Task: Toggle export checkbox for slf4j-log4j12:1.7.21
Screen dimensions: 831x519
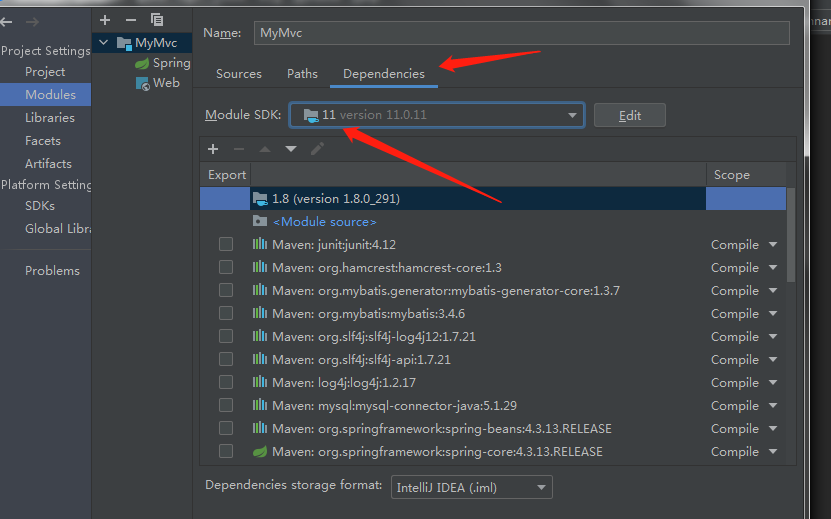Action: coord(226,336)
